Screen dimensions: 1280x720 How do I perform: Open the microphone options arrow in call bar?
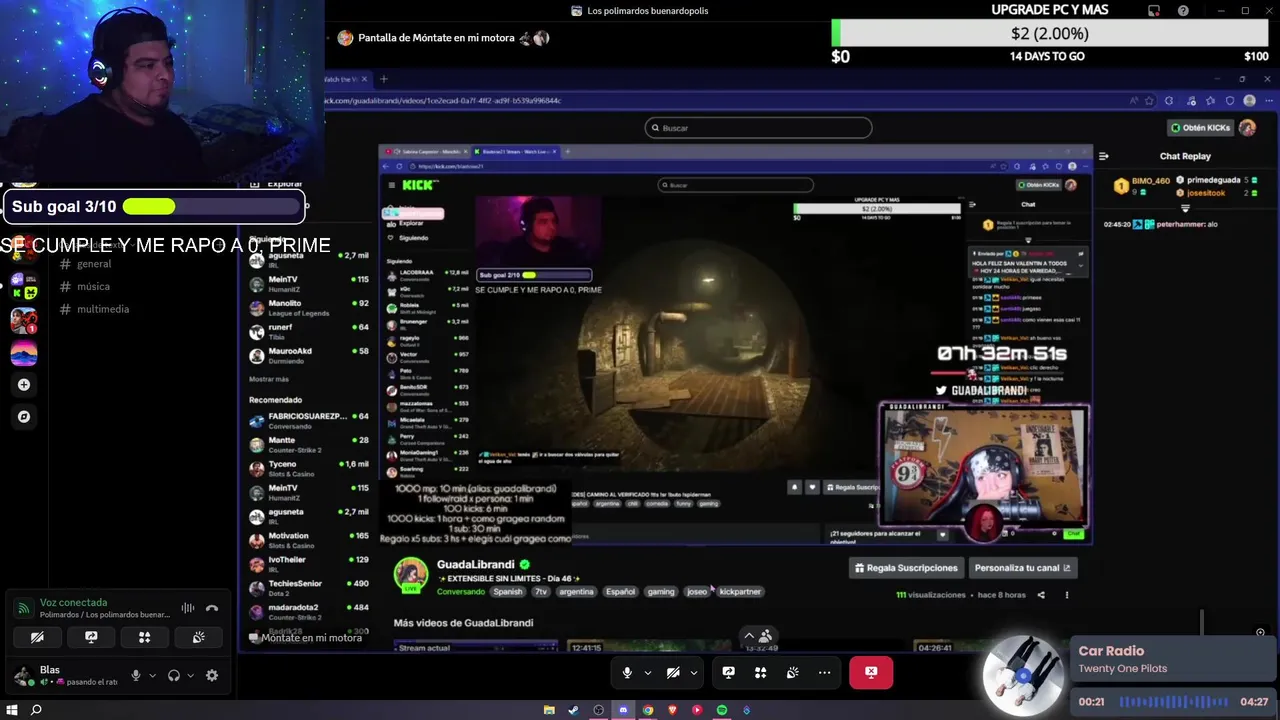(647, 673)
